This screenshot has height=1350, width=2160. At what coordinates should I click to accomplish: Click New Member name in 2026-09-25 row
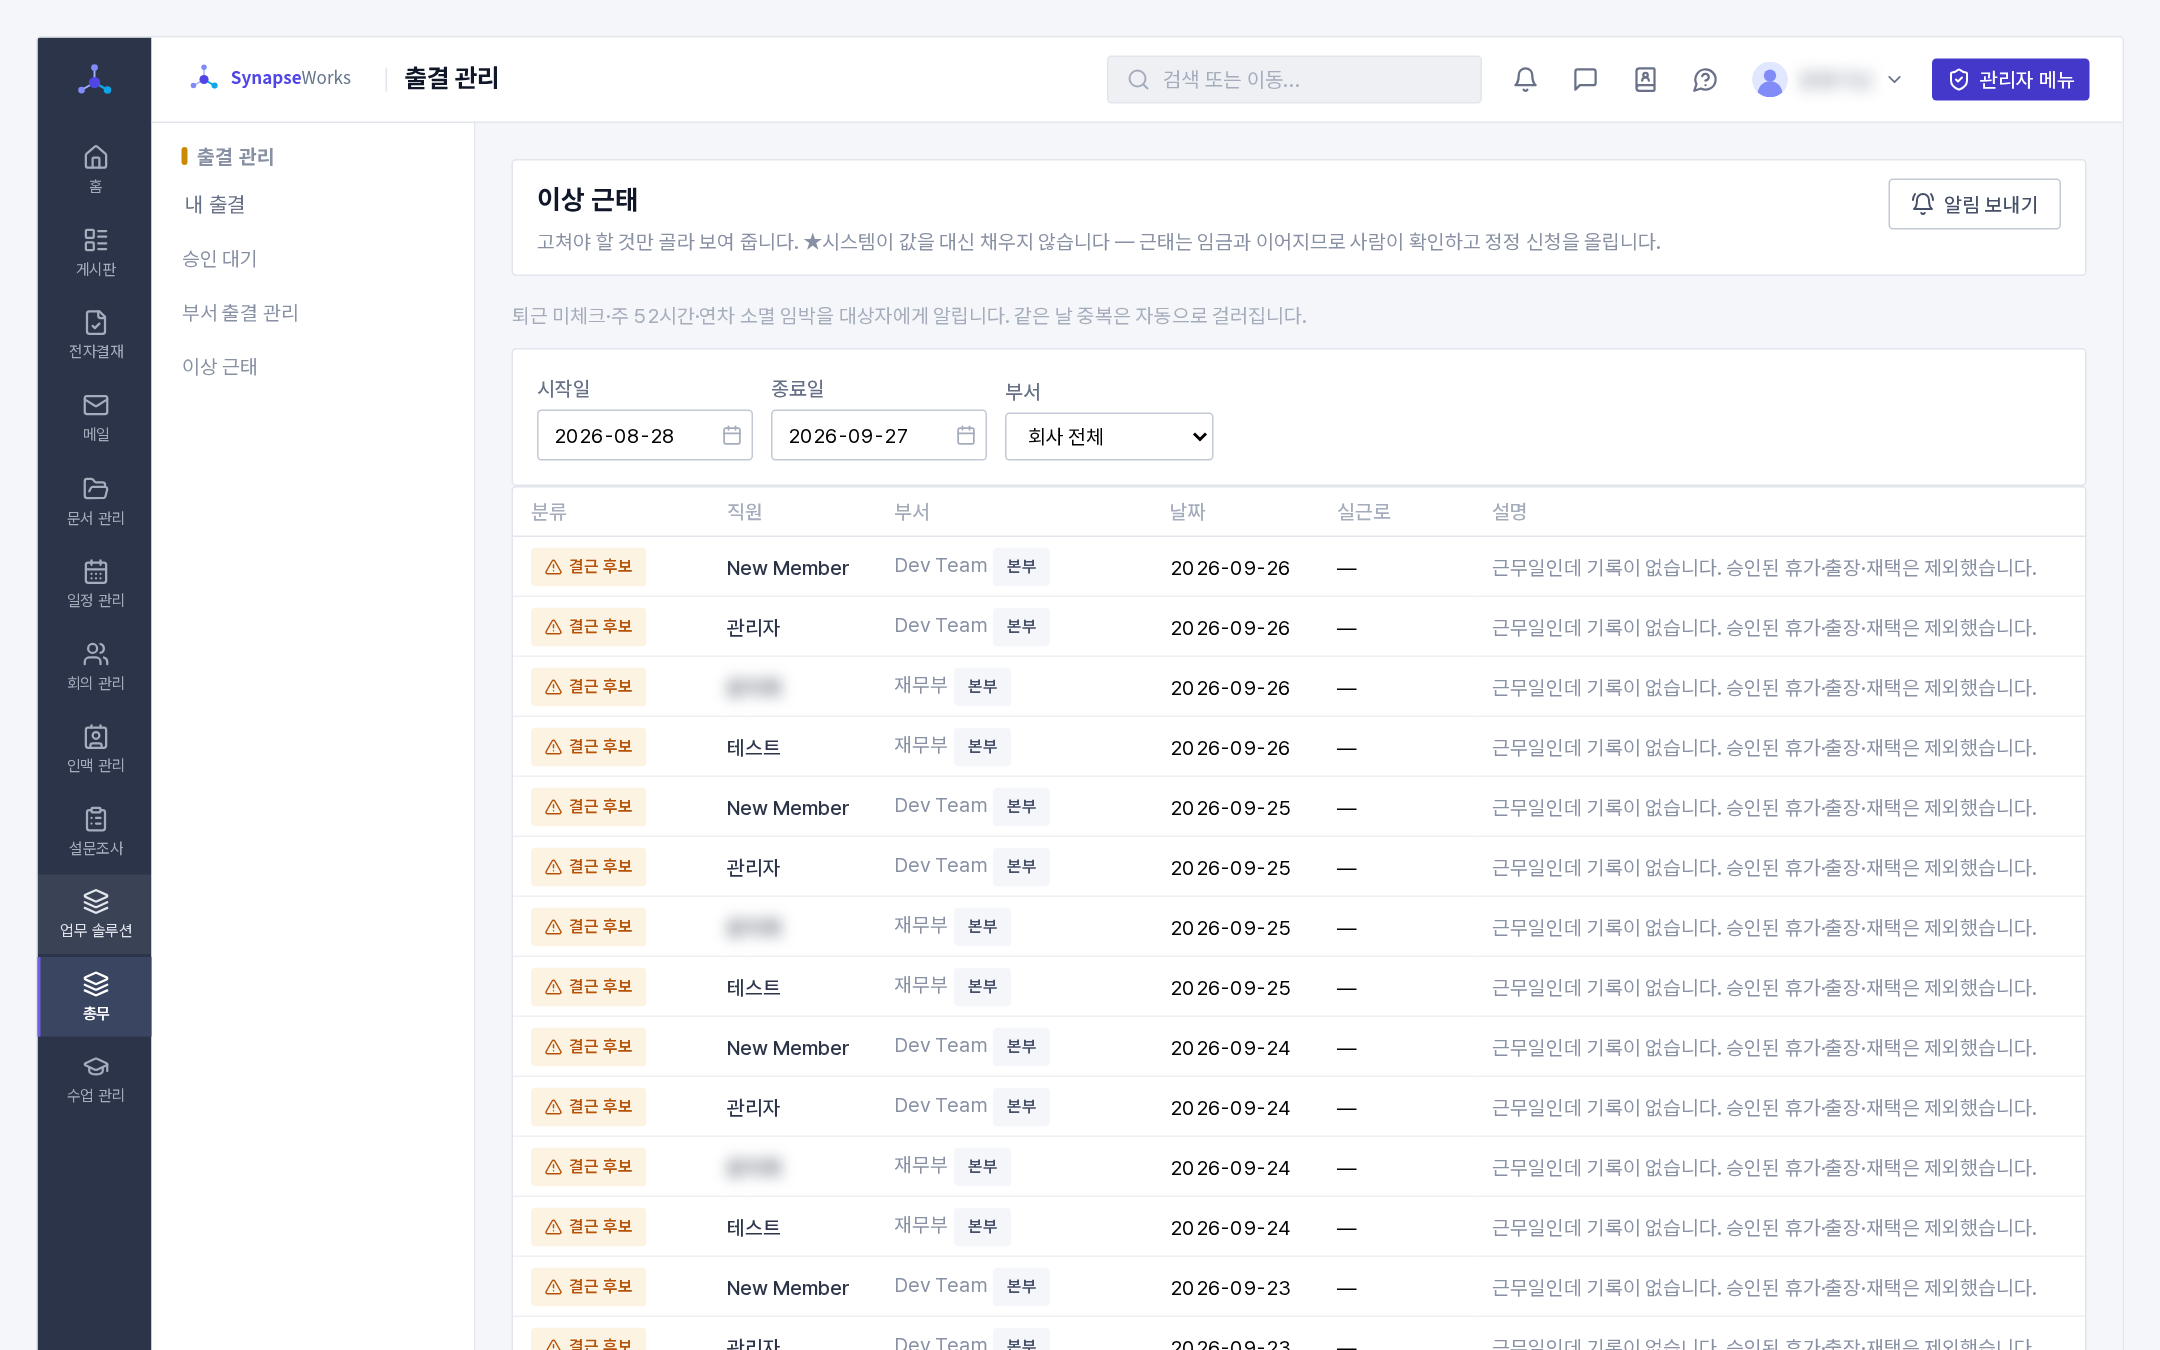click(788, 808)
